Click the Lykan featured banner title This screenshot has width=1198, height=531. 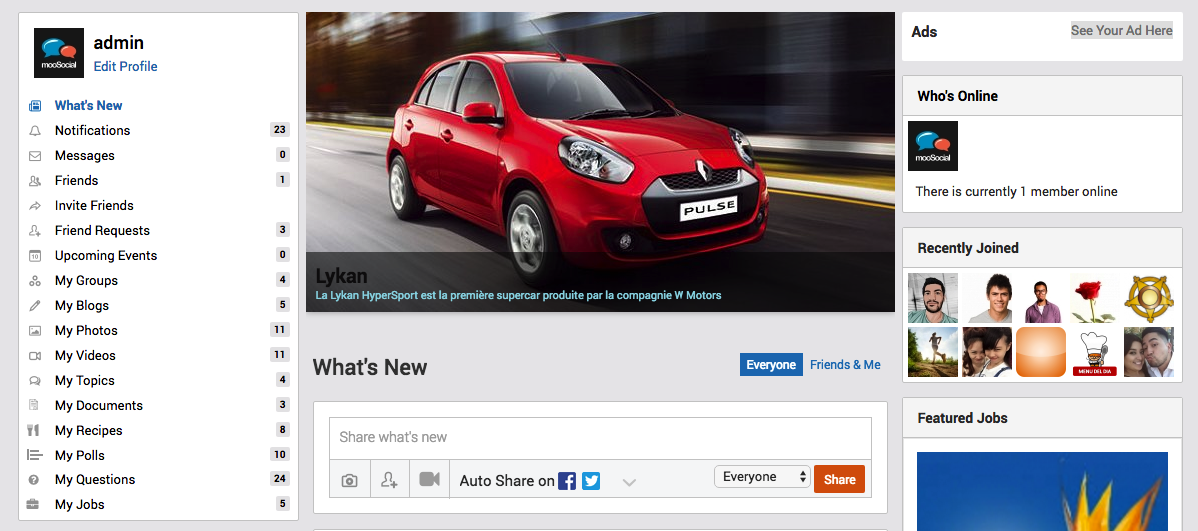342,277
